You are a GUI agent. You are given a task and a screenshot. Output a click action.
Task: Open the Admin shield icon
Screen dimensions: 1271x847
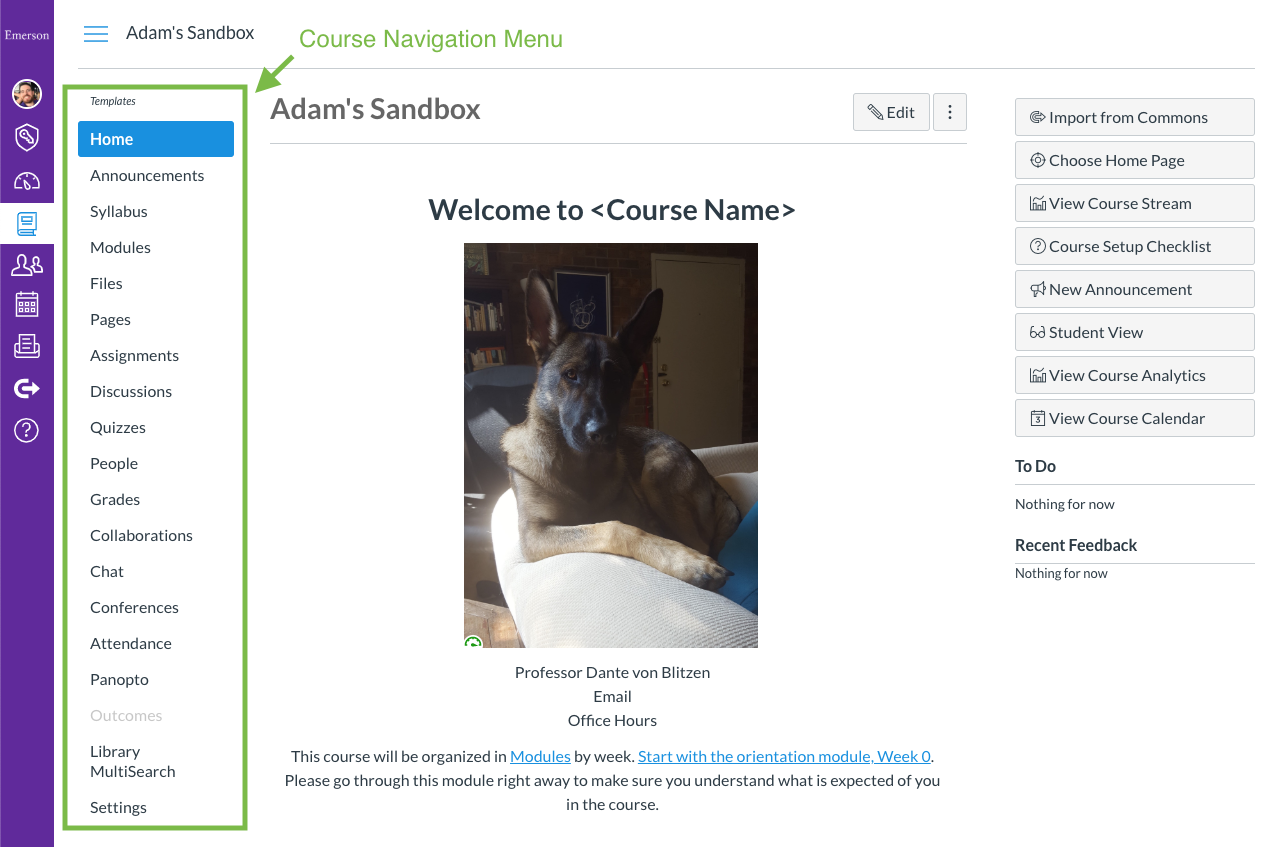27,137
